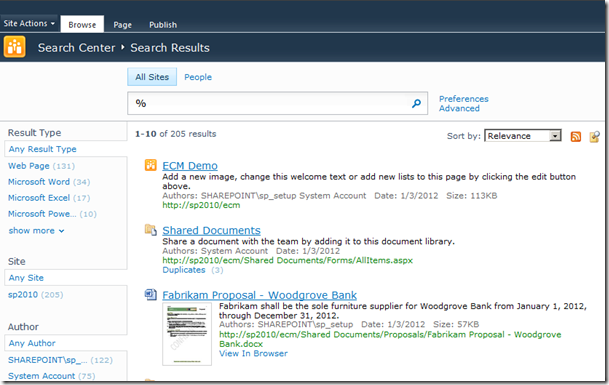Click the Duplicates (3) link
609x385 pixels.
(x=193, y=270)
